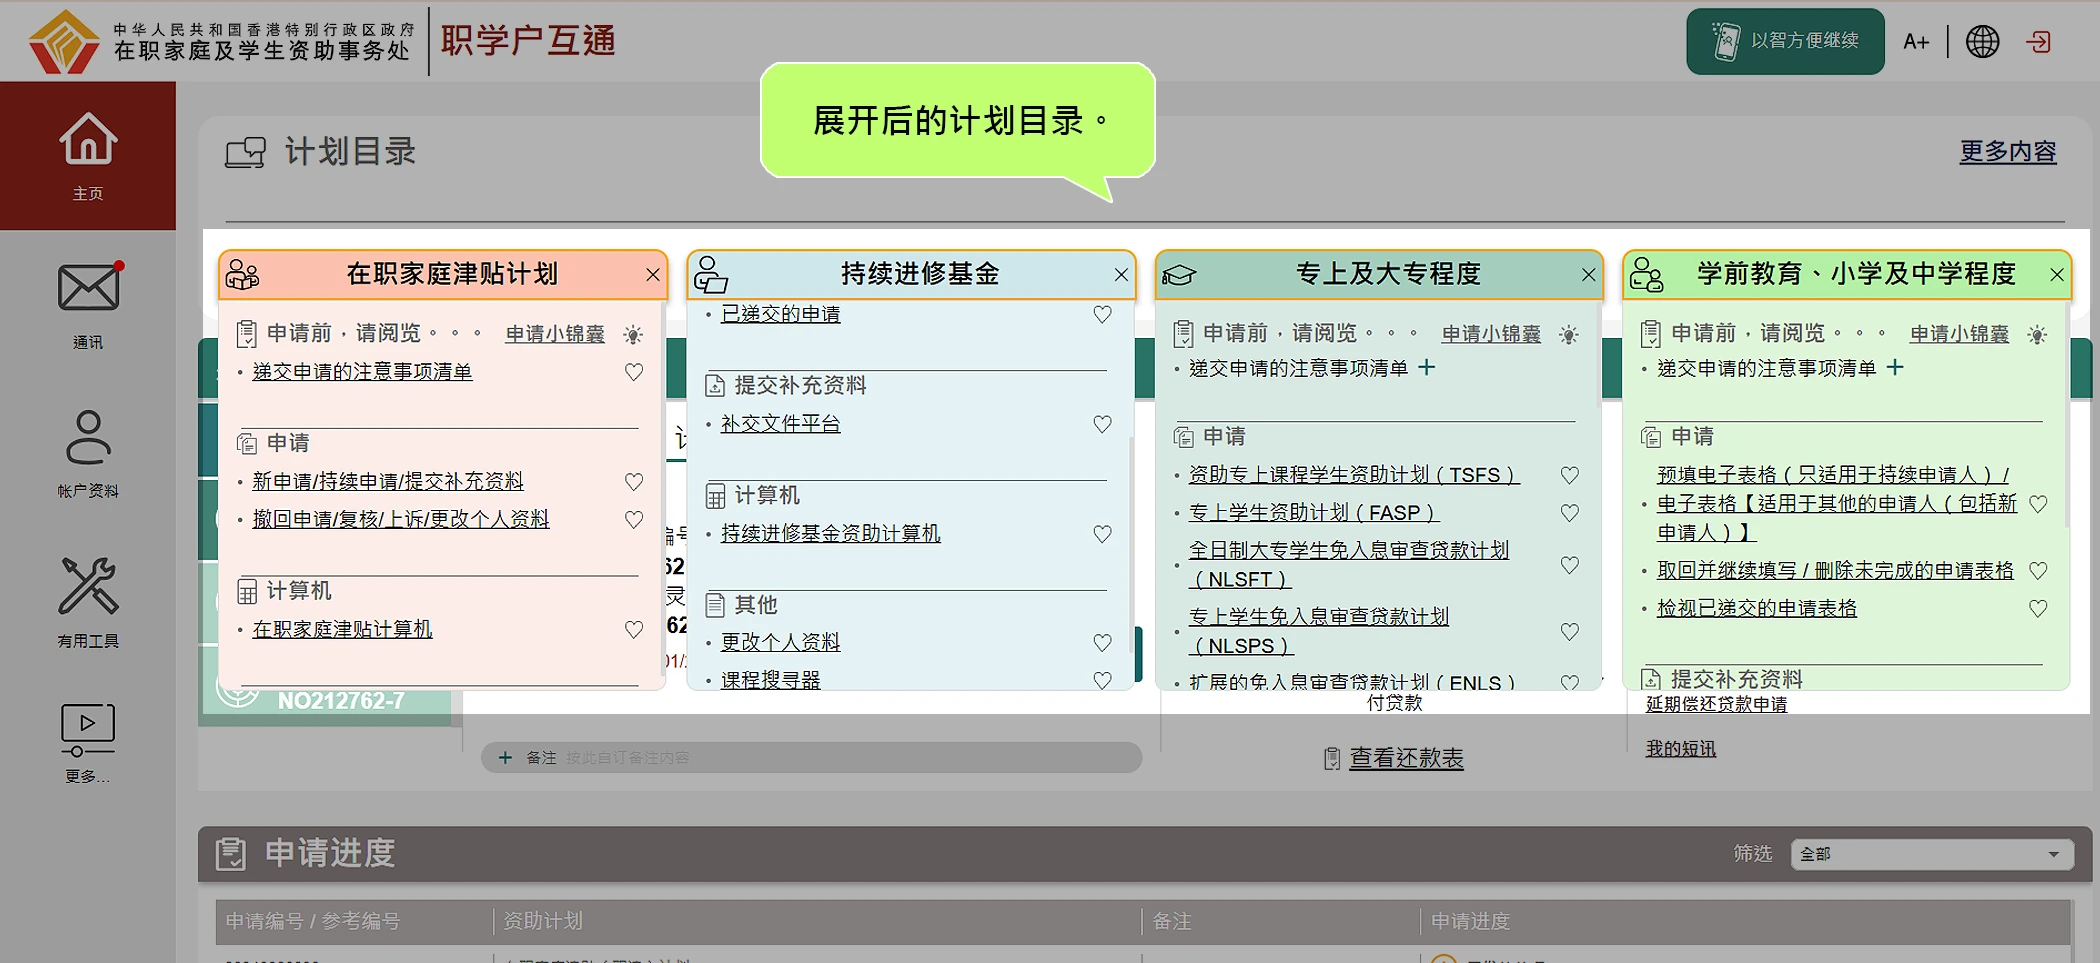Screen dimensions: 2100x963
Task: Favorite 递交申请的注意事项清单 in 在职家庭津贴 card
Action: 634,372
